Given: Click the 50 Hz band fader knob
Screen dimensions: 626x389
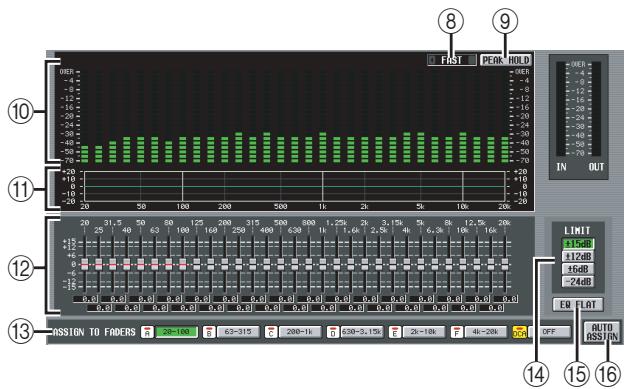Looking at the screenshot, I should point(141,264).
